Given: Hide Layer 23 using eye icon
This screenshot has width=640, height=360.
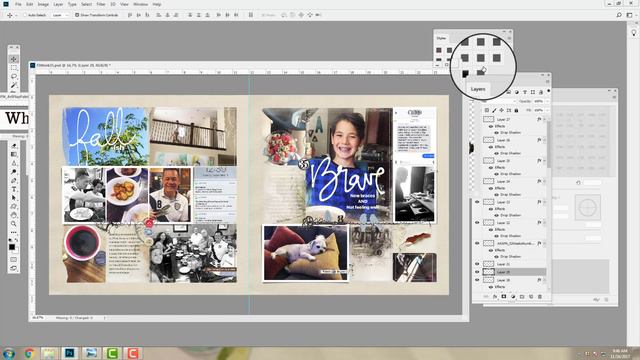Looking at the screenshot, I should pyautogui.click(x=477, y=202).
